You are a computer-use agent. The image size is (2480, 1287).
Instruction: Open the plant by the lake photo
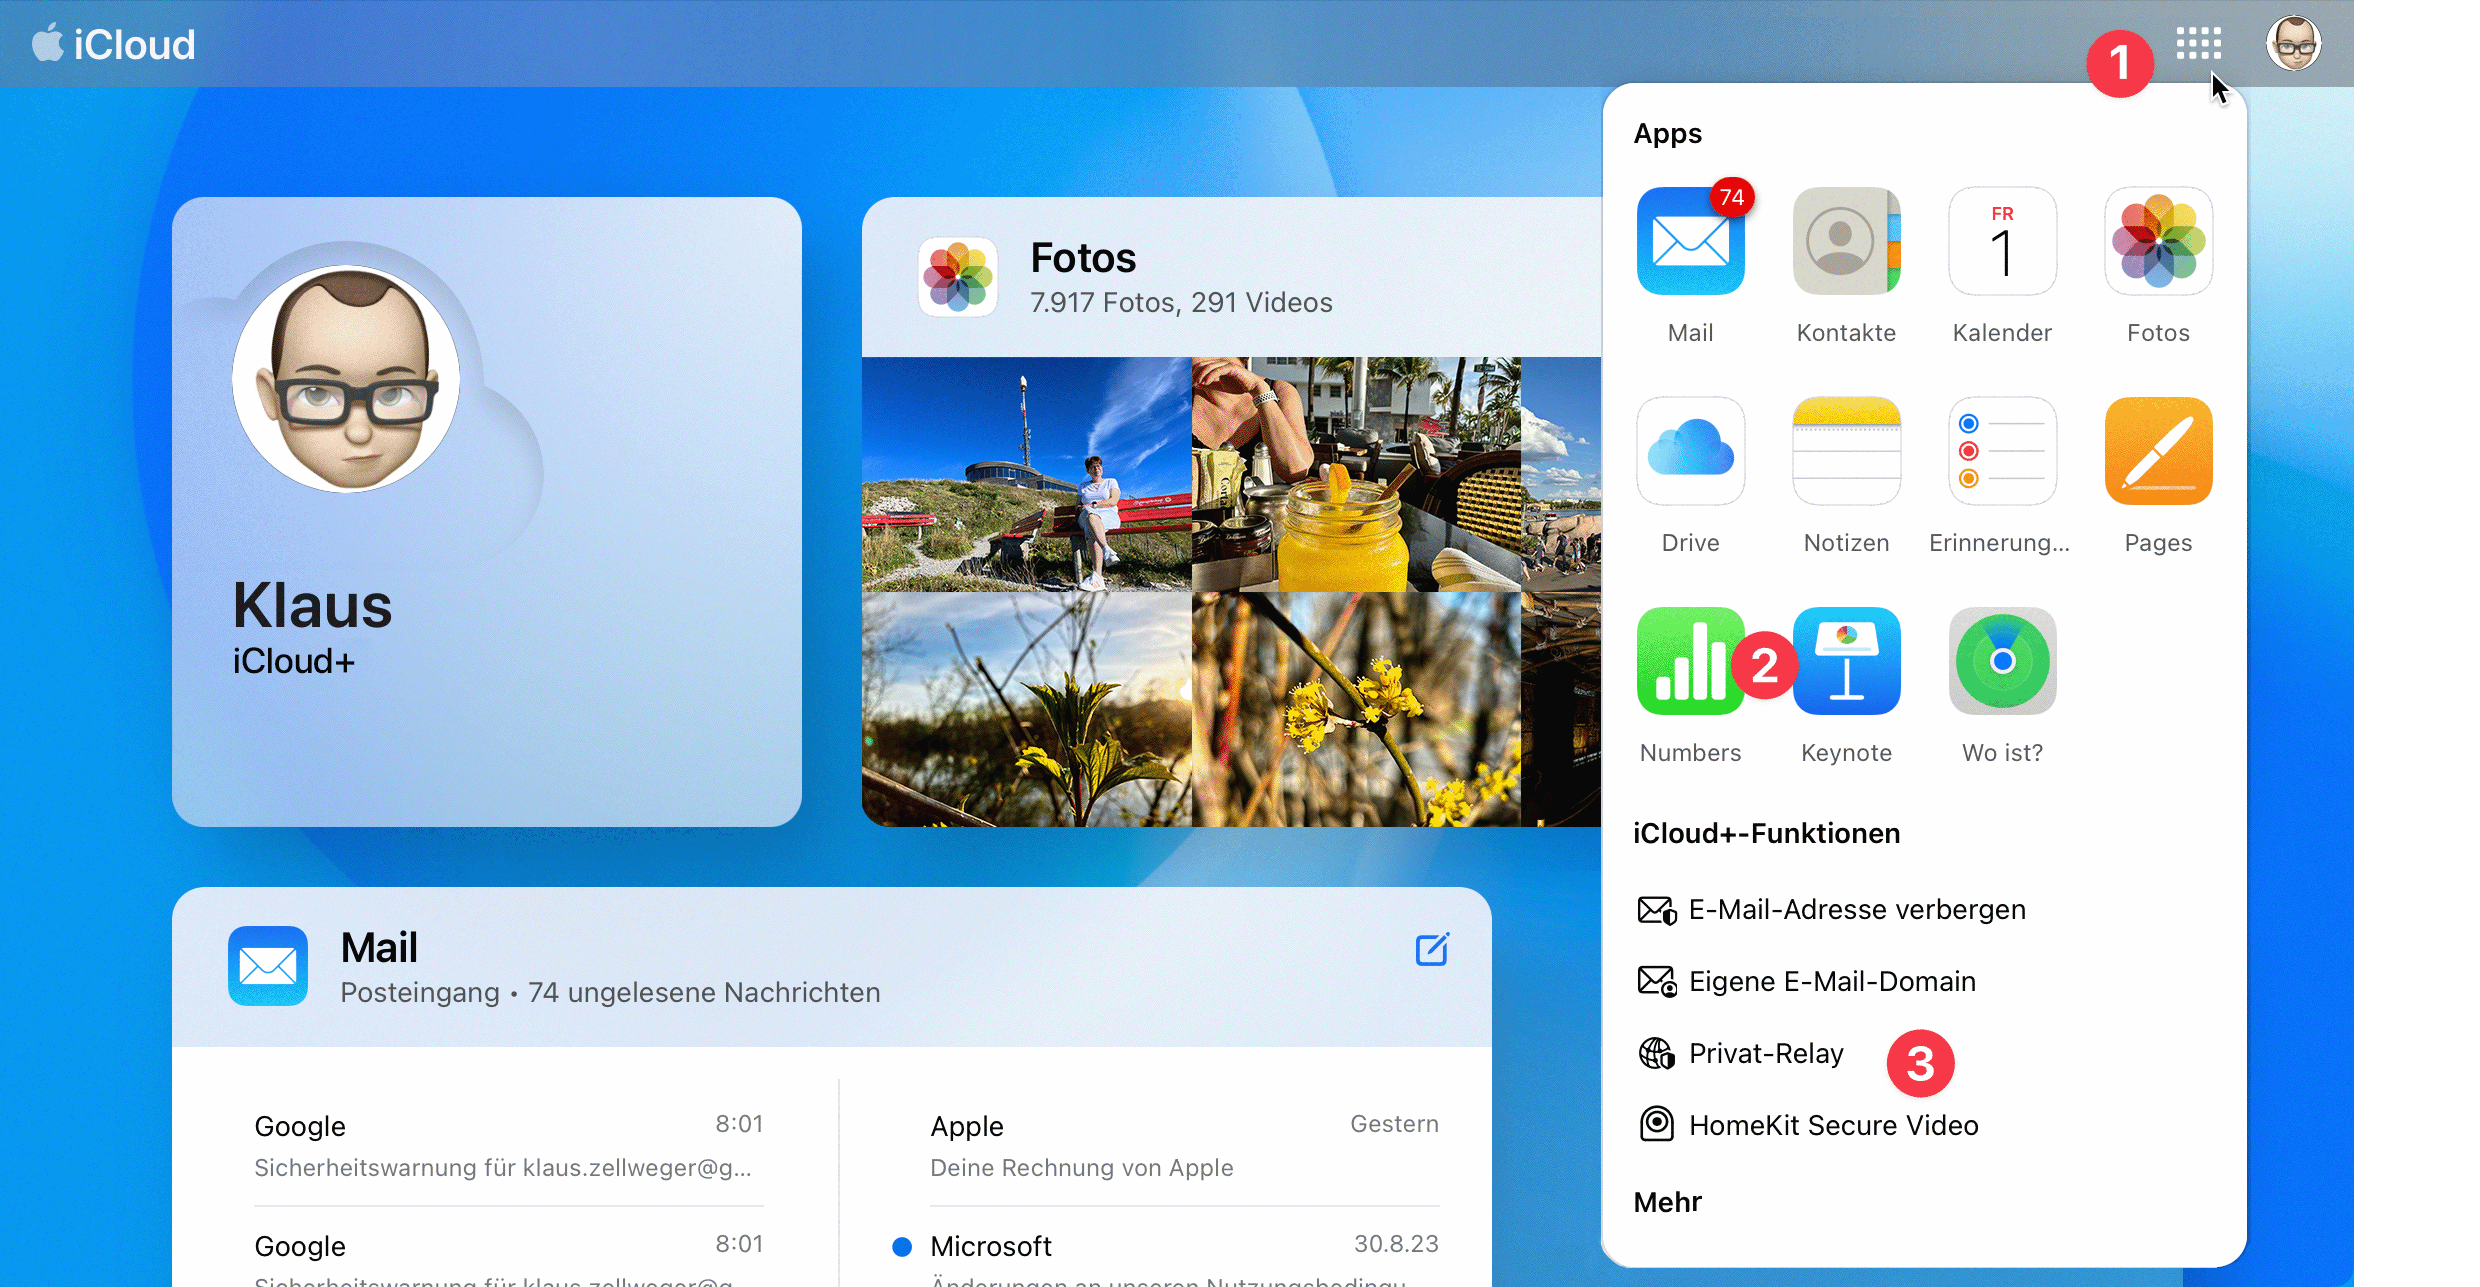[1027, 710]
